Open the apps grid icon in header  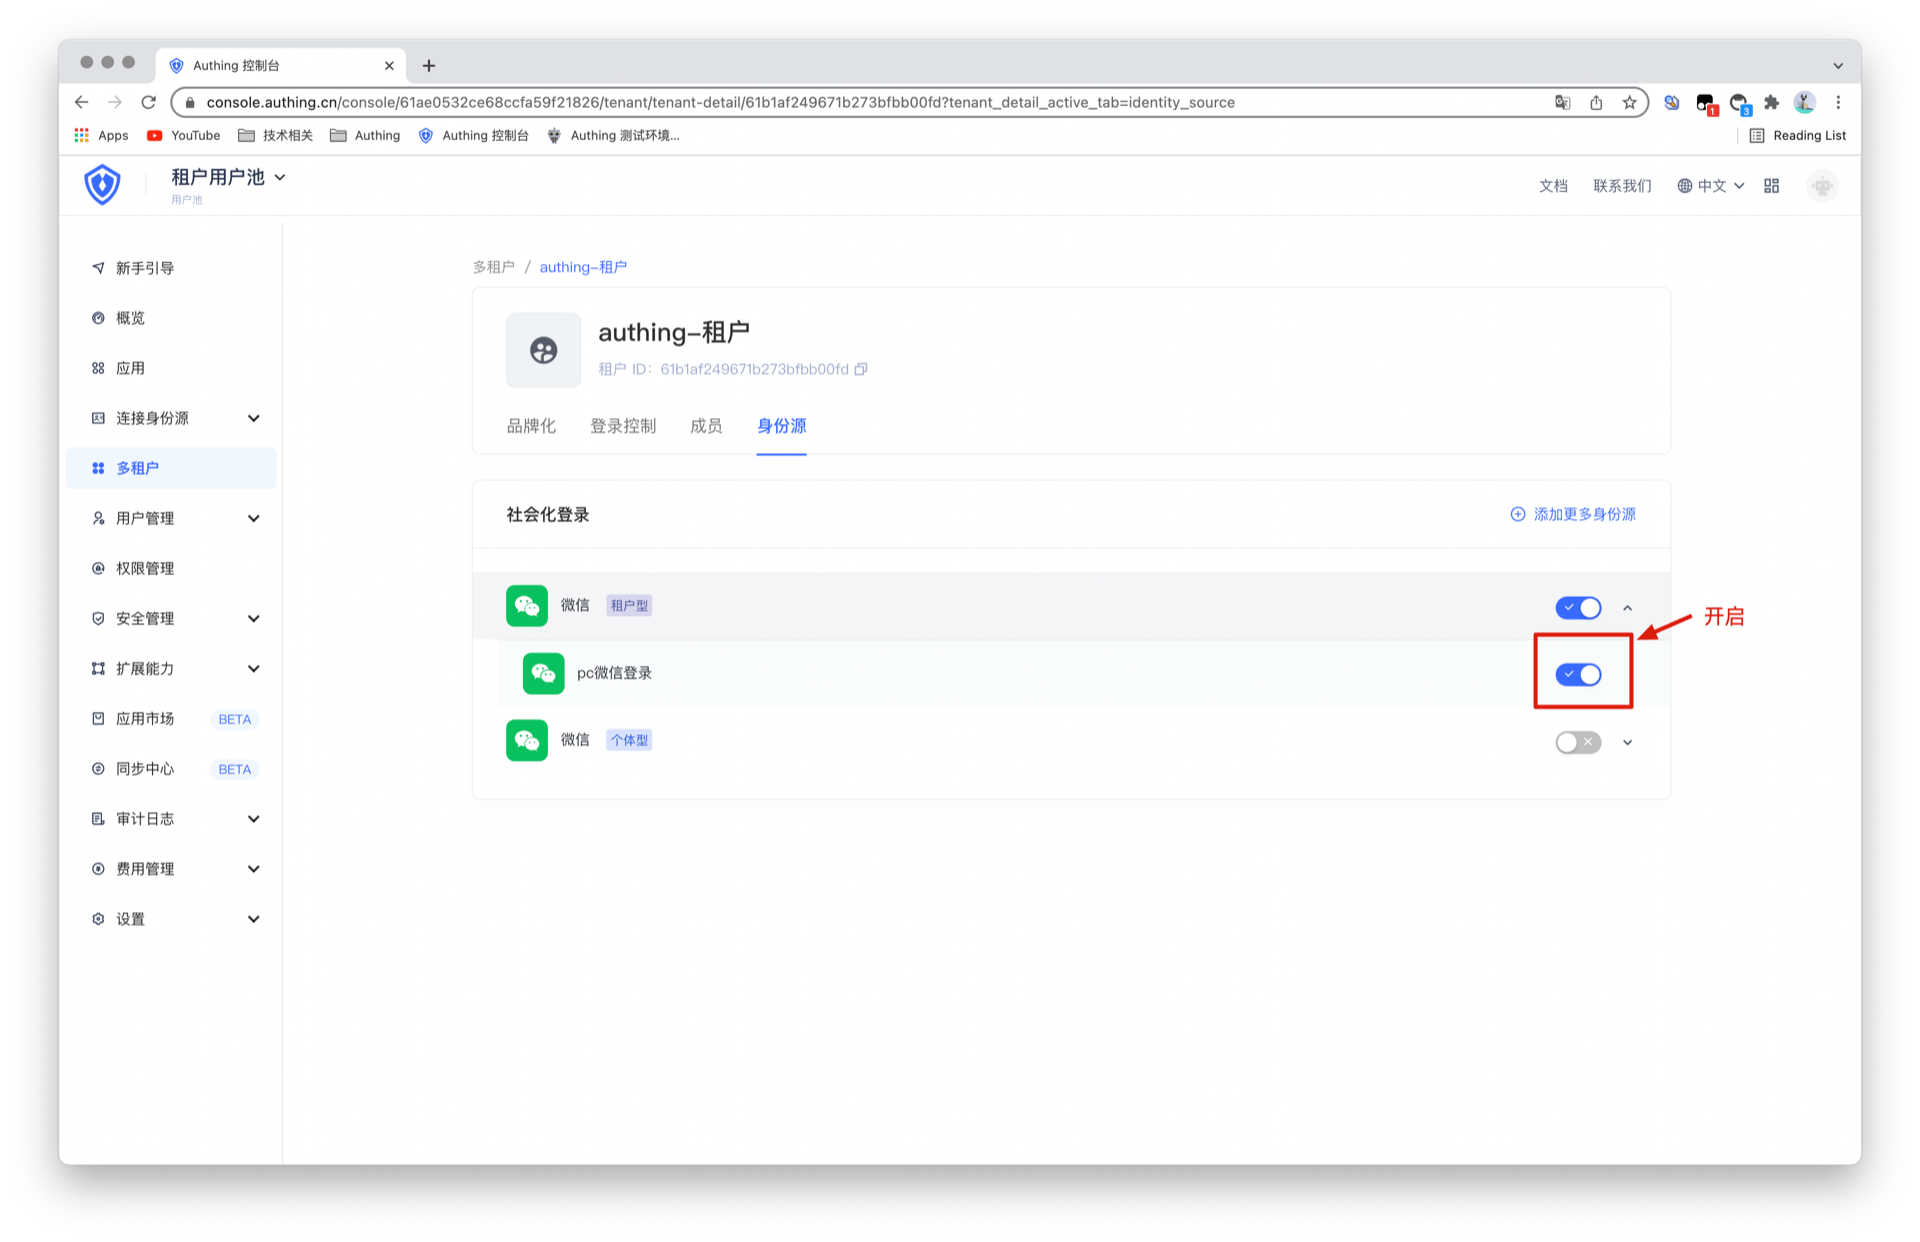(x=1771, y=186)
